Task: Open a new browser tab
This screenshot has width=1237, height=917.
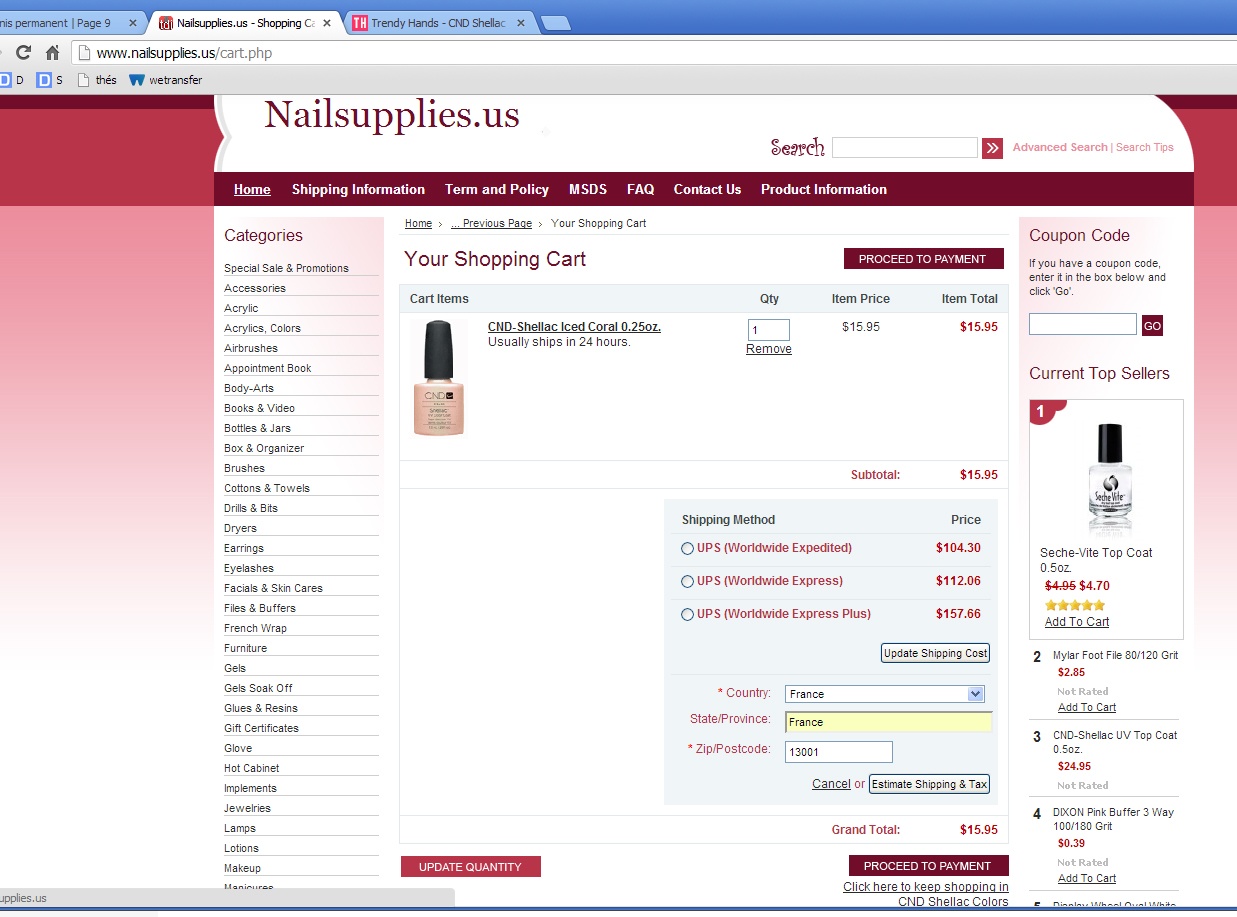Action: click(x=555, y=23)
